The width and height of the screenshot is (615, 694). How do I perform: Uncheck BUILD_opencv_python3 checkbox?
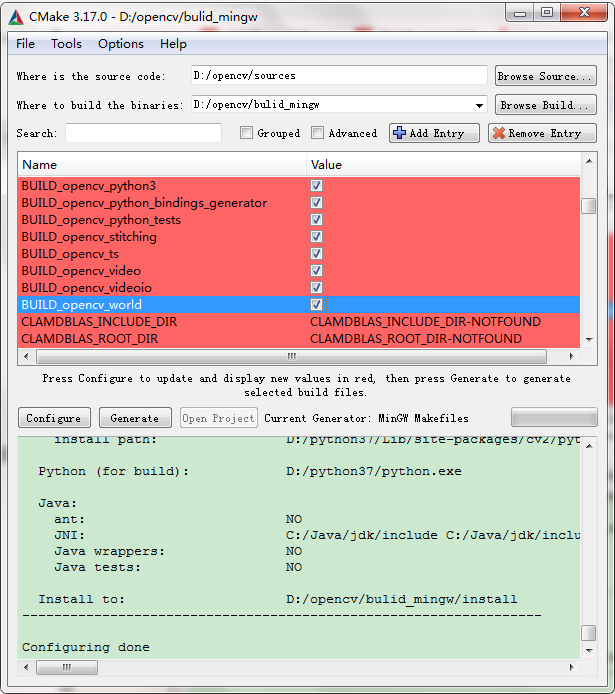[x=316, y=185]
